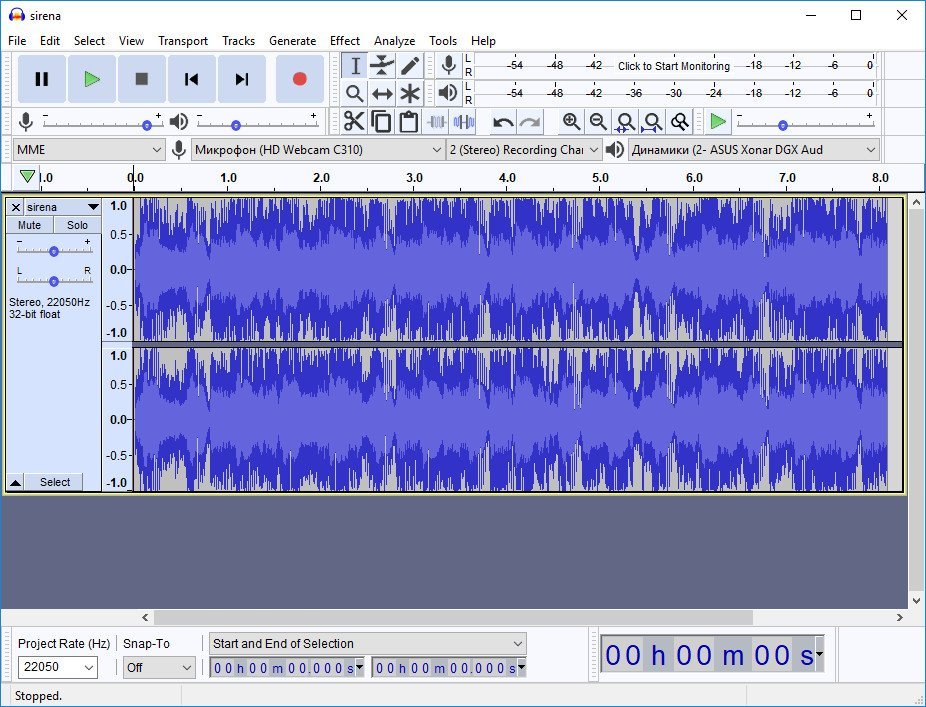Mute the sirena track
Image resolution: width=926 pixels, height=707 pixels.
click(x=30, y=225)
